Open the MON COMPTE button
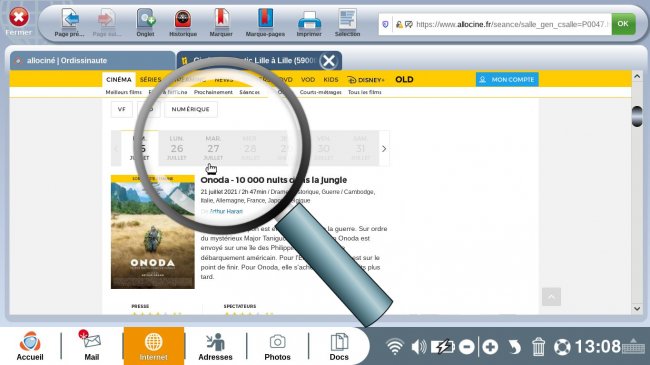 tap(507, 79)
